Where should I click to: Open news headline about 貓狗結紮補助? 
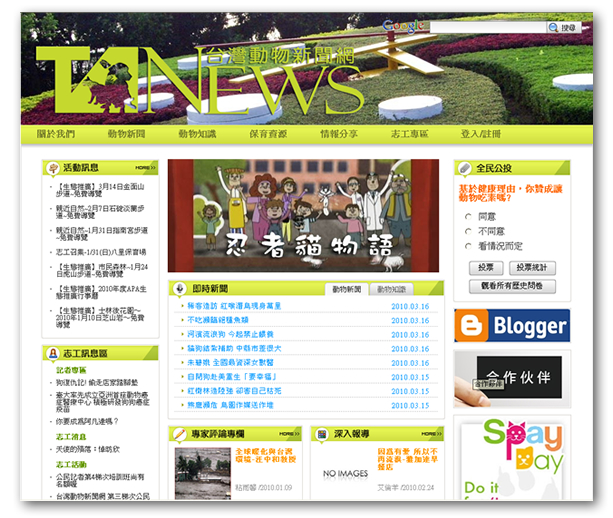[x=234, y=348]
